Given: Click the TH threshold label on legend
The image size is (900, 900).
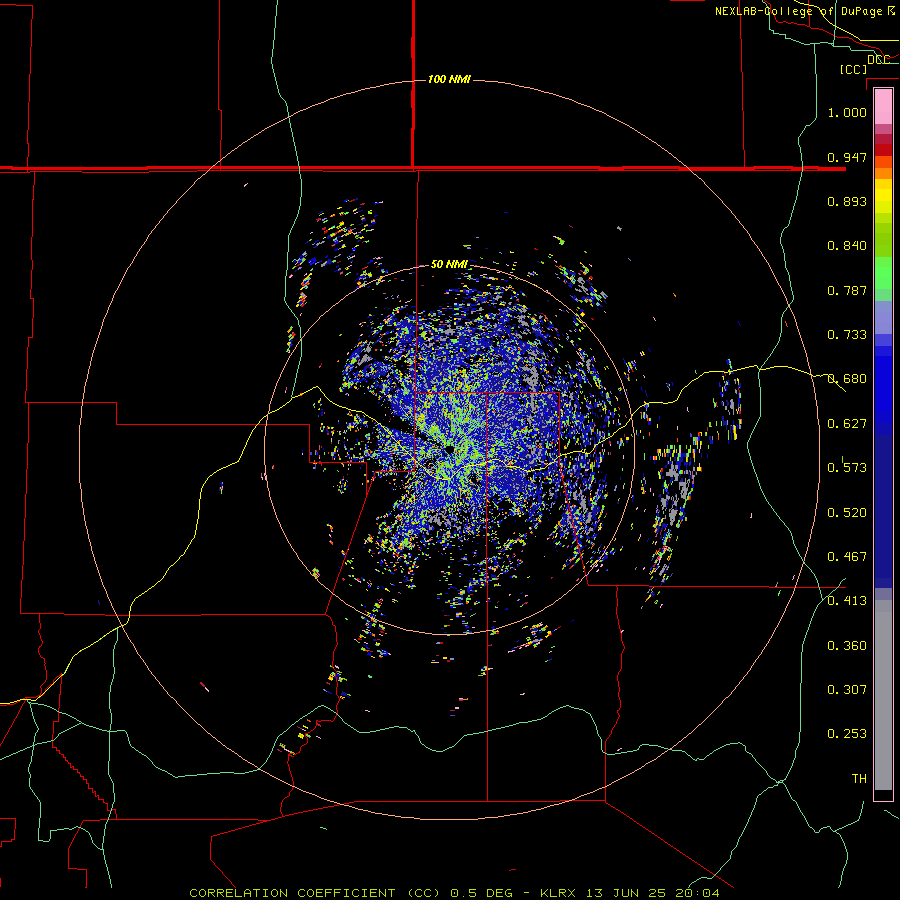Looking at the screenshot, I should [859, 779].
